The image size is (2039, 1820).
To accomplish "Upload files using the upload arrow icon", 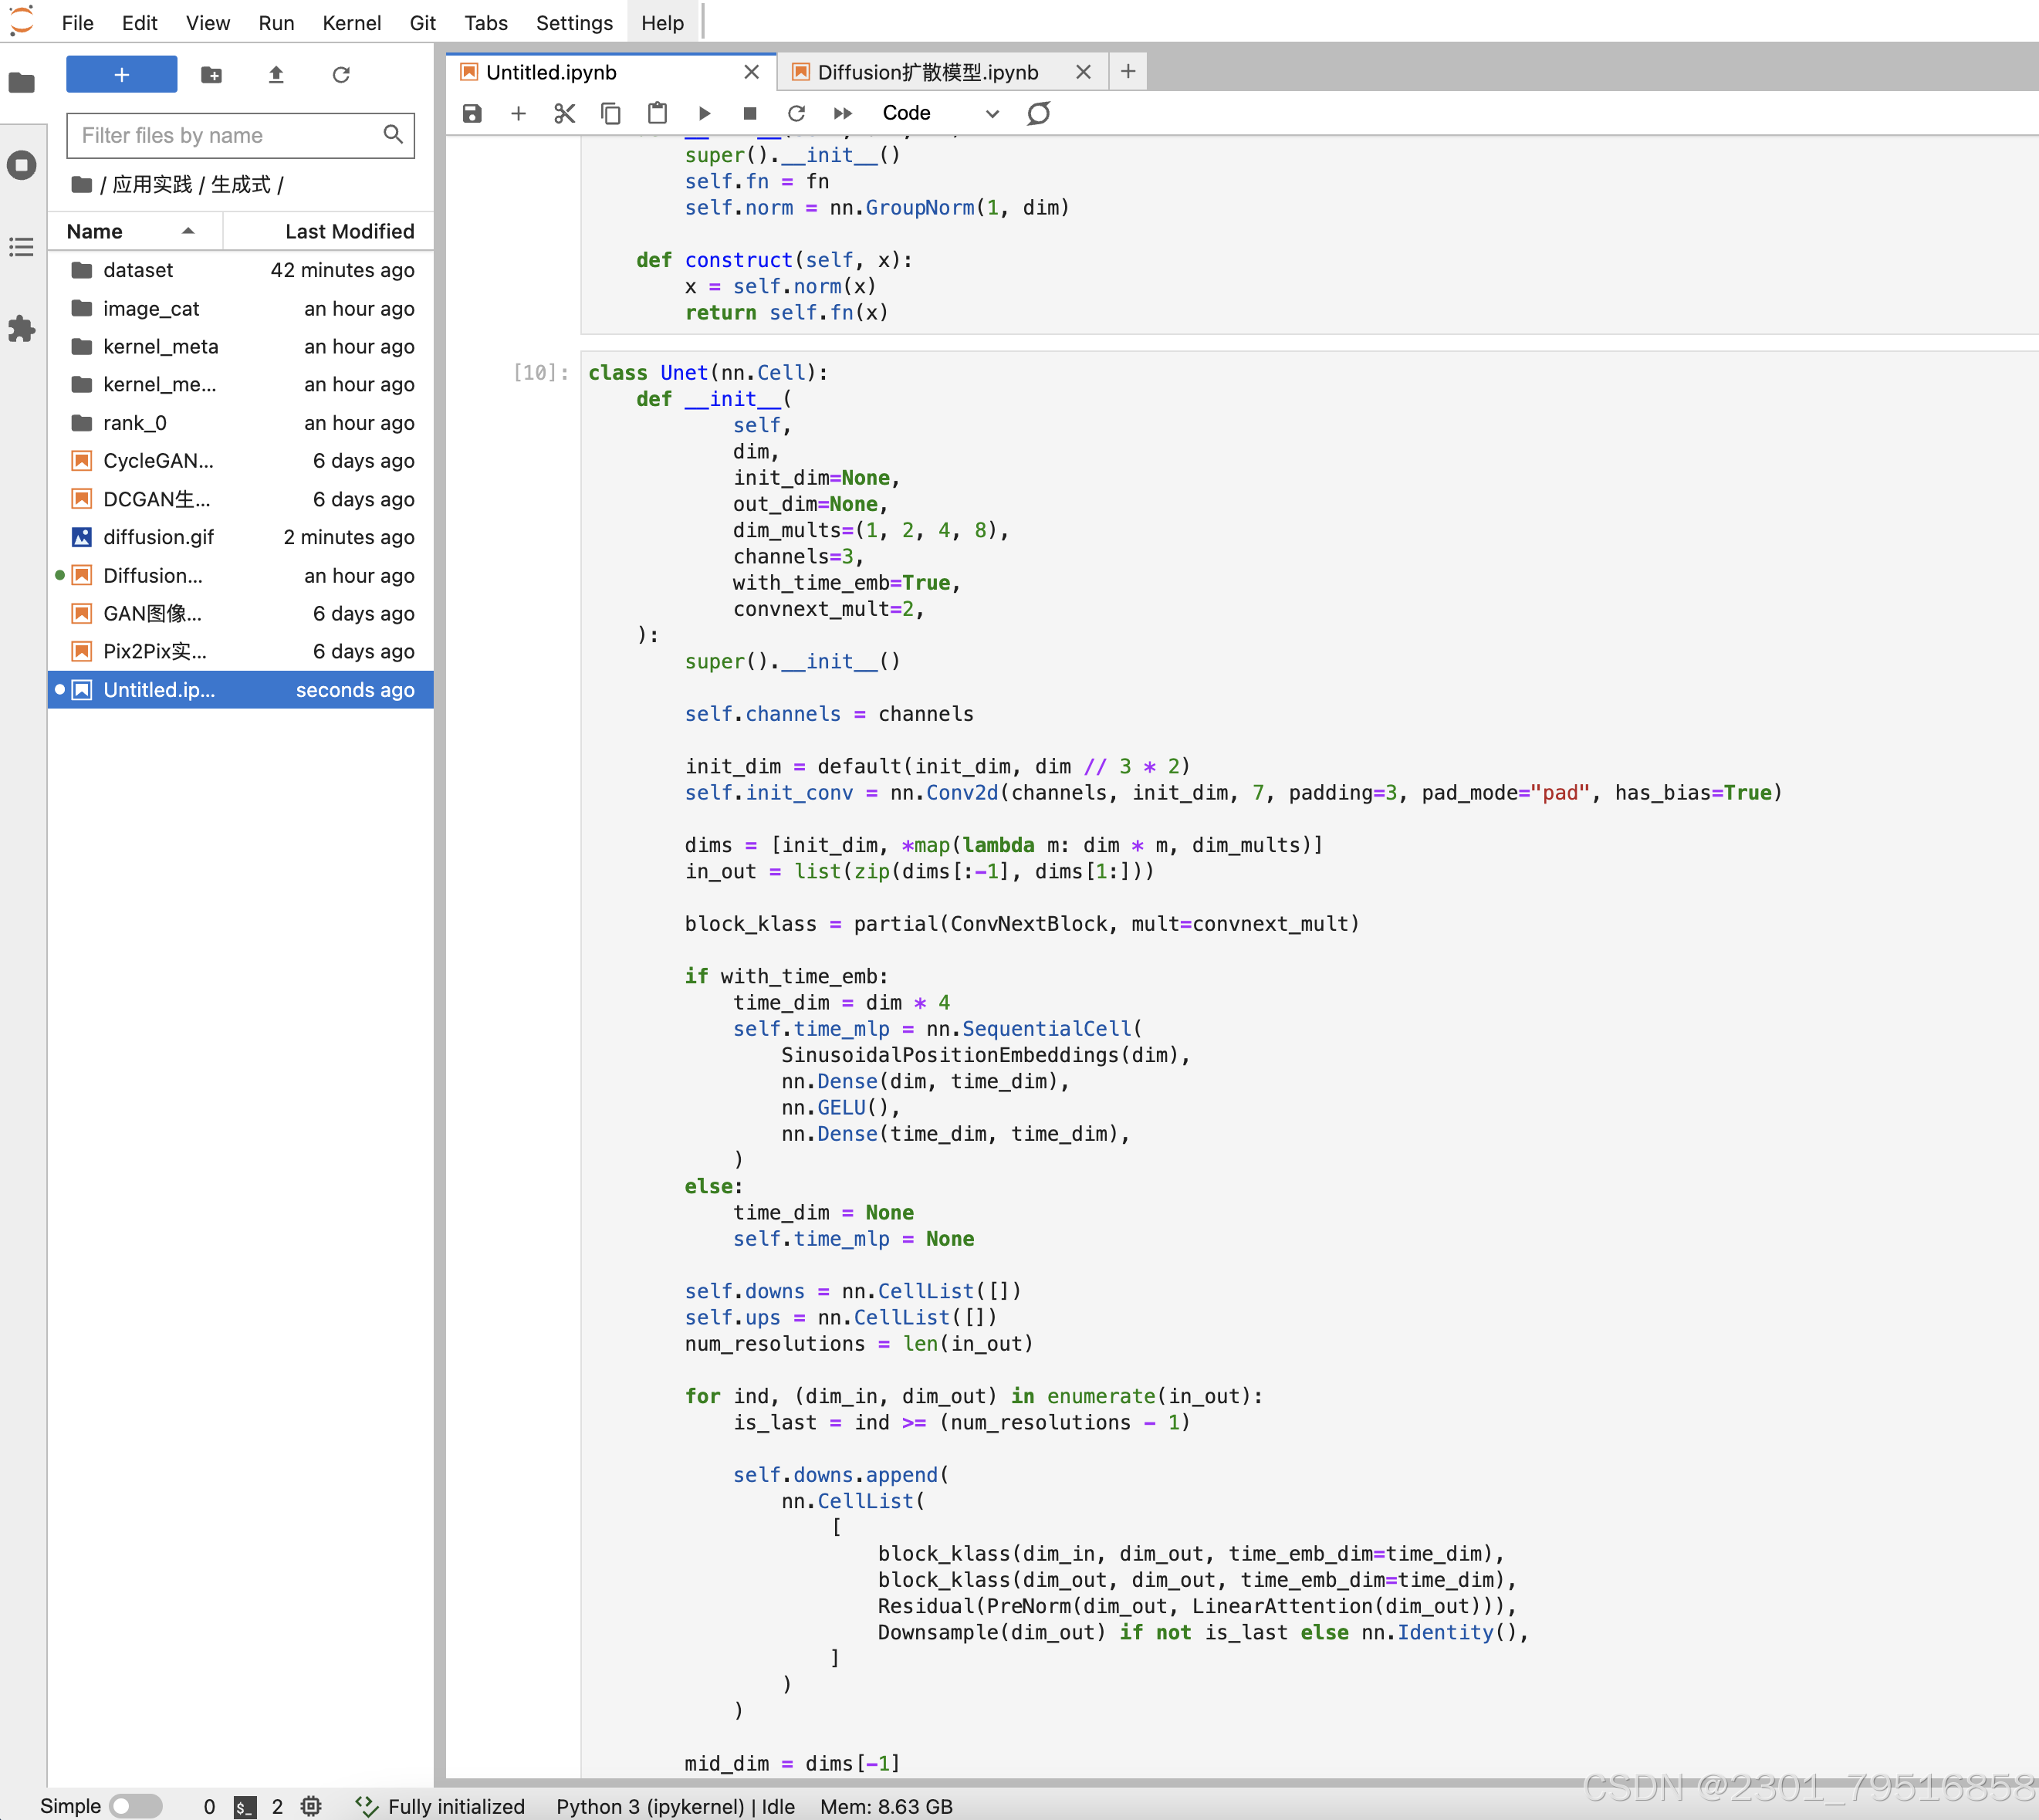I will coord(276,75).
